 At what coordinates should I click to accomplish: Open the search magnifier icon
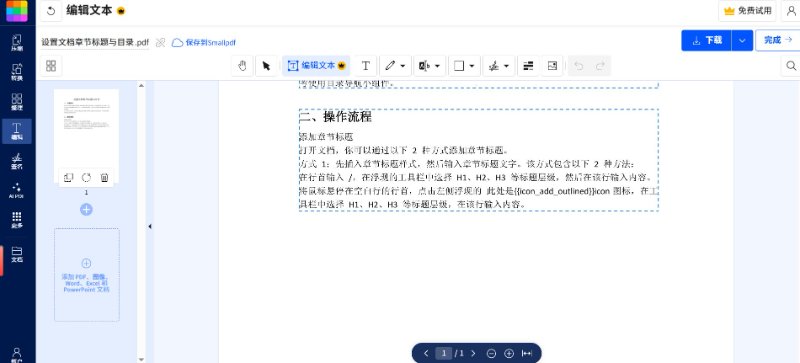[791, 66]
